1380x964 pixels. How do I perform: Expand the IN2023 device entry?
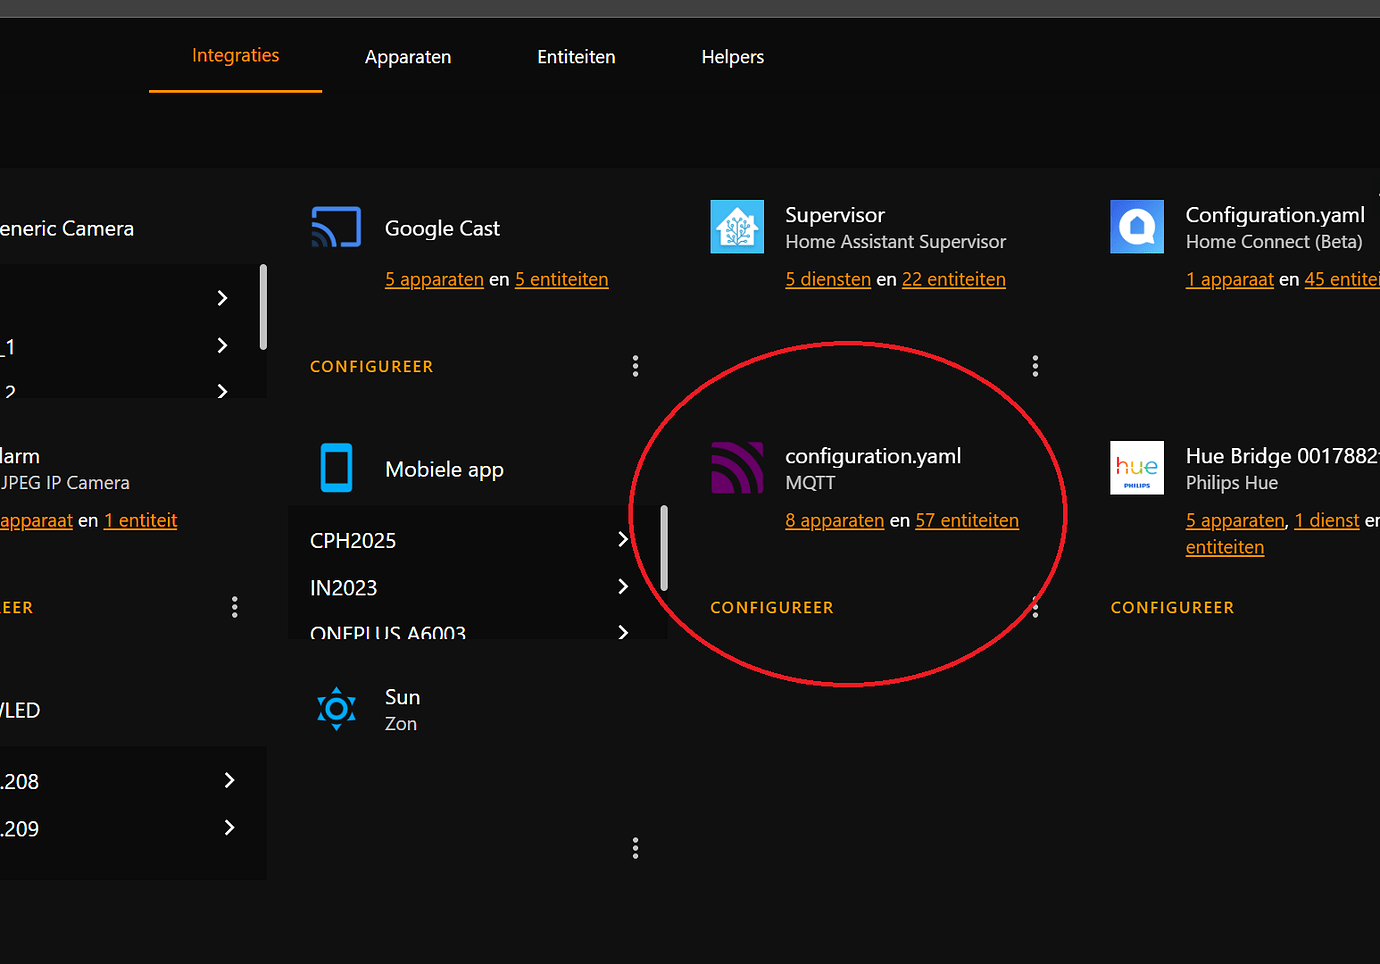[622, 587]
